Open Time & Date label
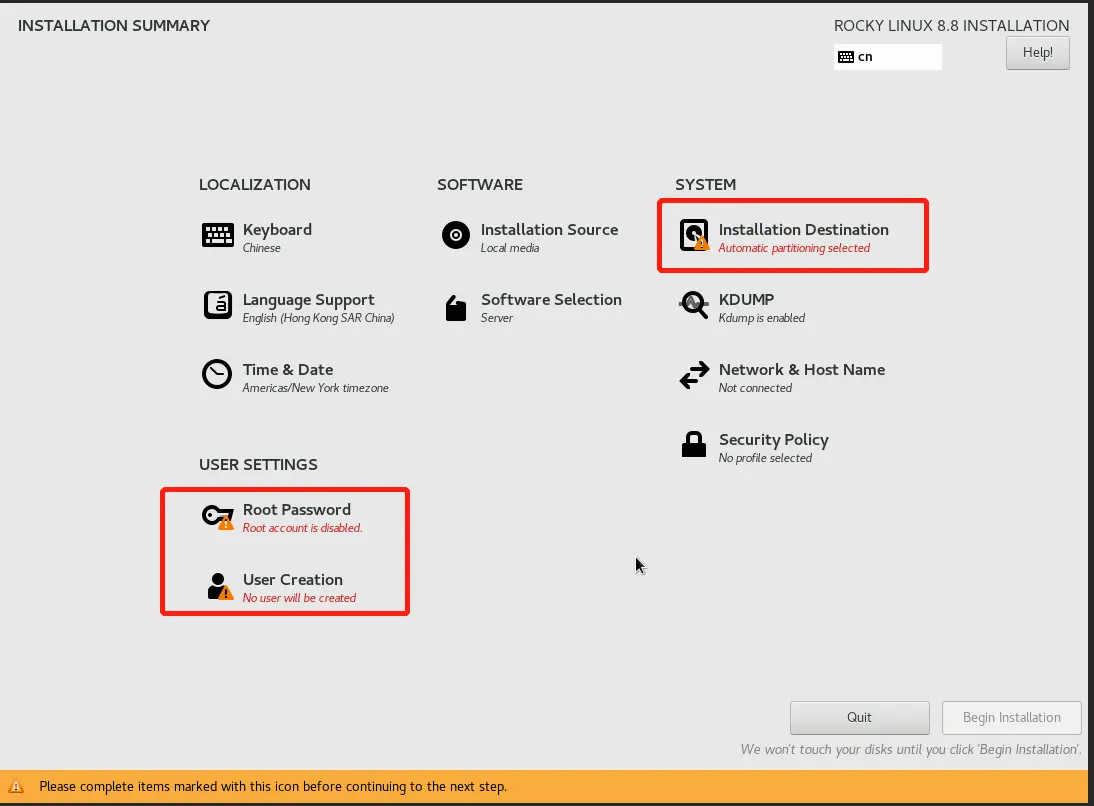Screen dimensions: 1094x806 click(287, 370)
